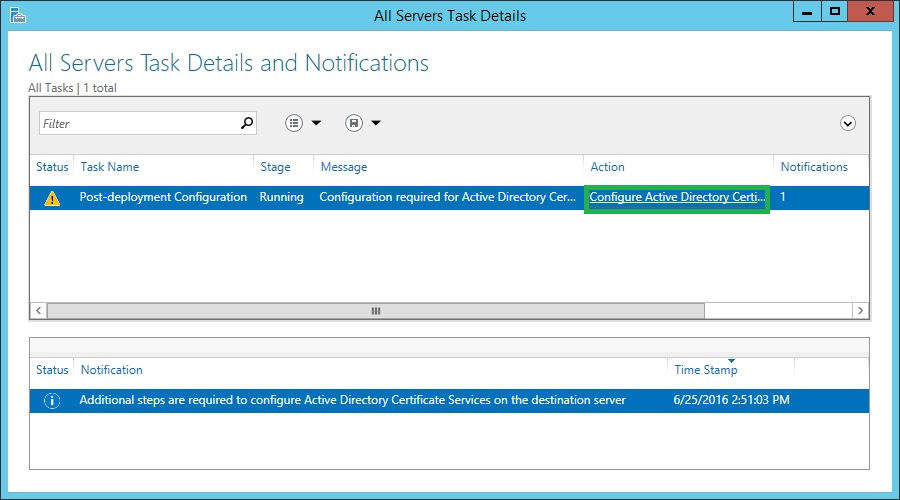This screenshot has height=500, width=900.
Task: Click the save query disk icon
Action: 353,123
